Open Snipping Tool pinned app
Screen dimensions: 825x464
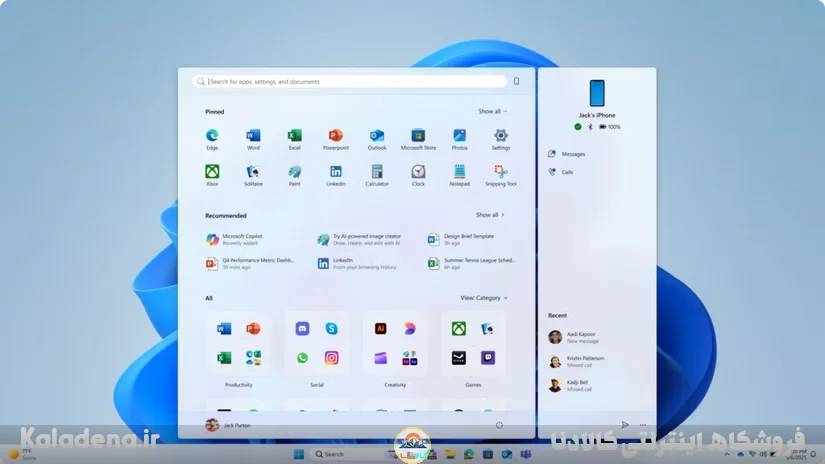click(x=501, y=175)
